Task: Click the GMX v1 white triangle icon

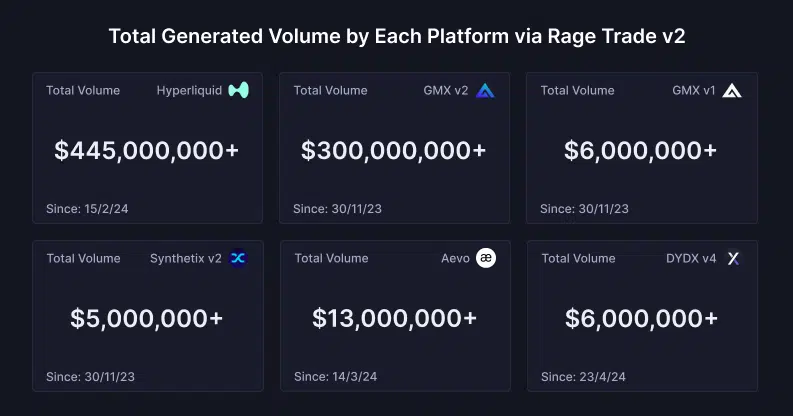Action: tap(732, 90)
